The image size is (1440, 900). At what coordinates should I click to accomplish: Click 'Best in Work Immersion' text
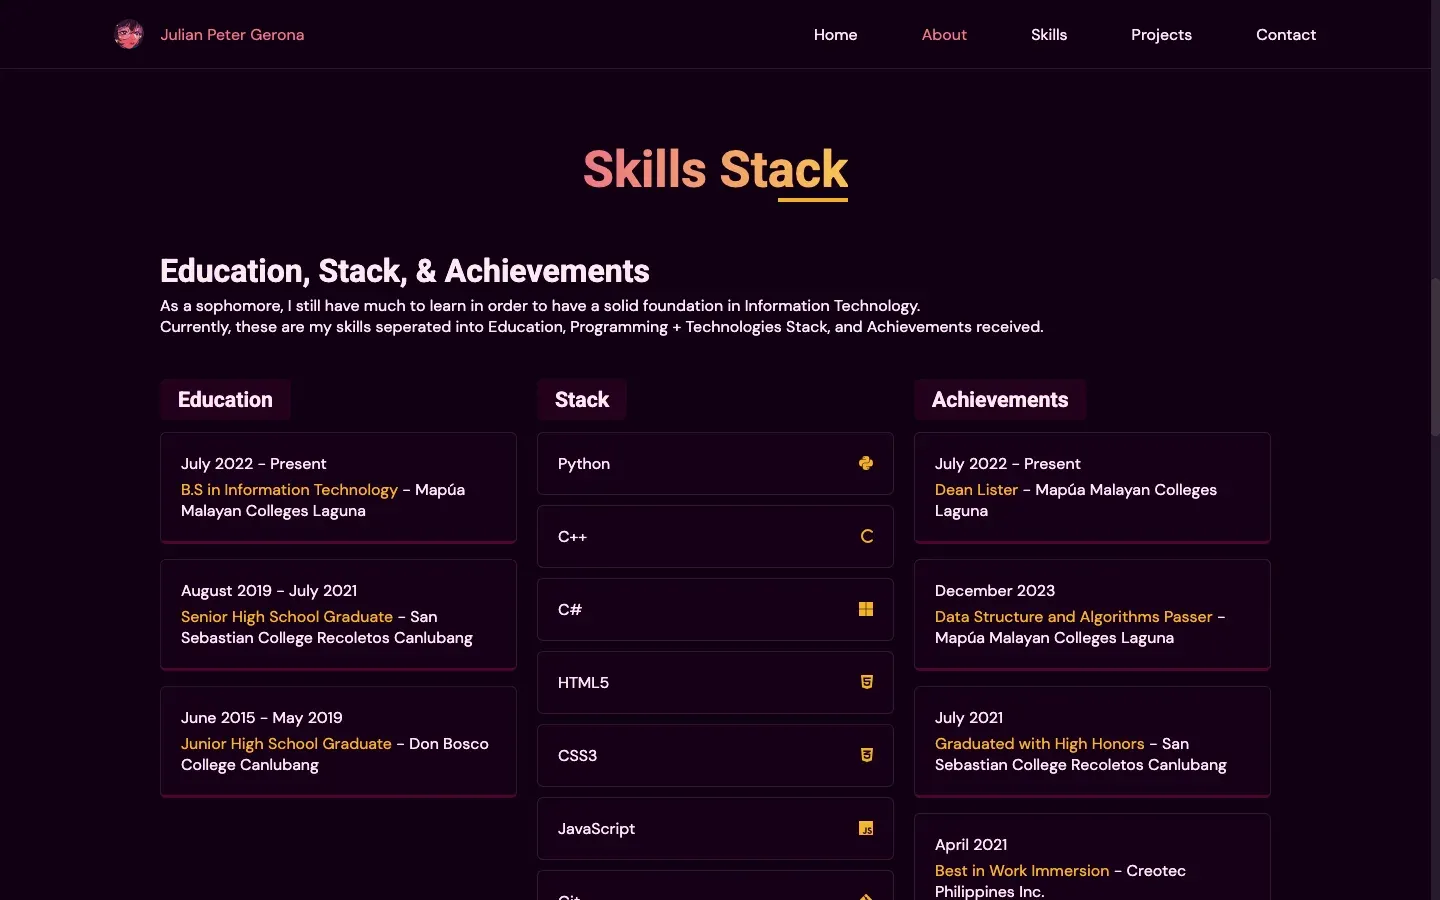tap(1022, 870)
